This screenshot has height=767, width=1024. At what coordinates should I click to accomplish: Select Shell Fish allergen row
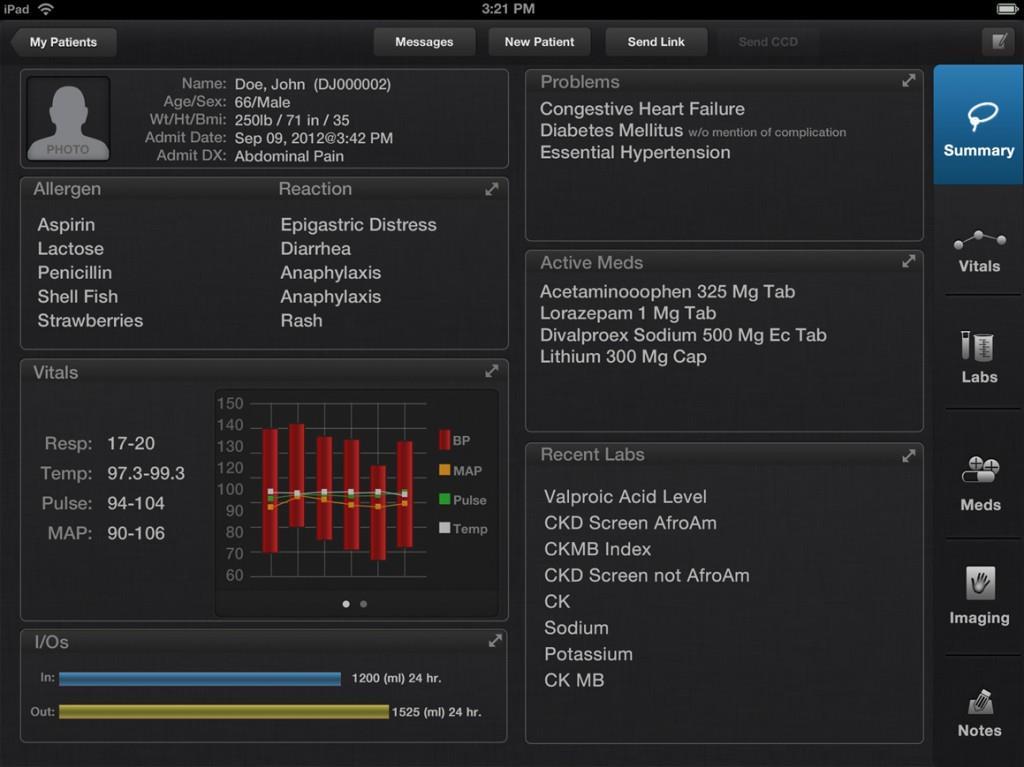click(x=78, y=297)
